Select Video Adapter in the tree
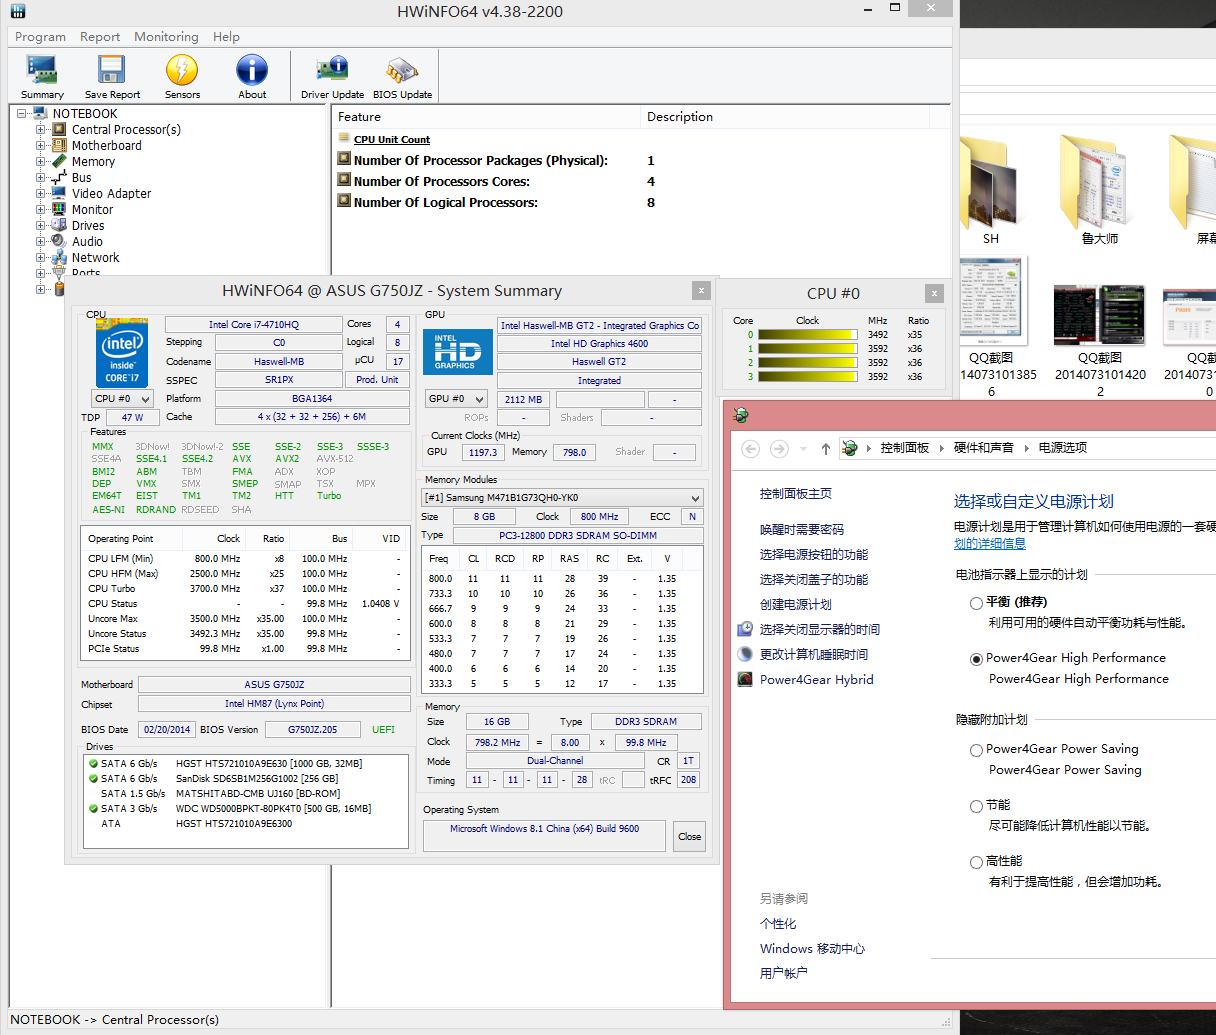This screenshot has height=1035, width=1216. 111,194
